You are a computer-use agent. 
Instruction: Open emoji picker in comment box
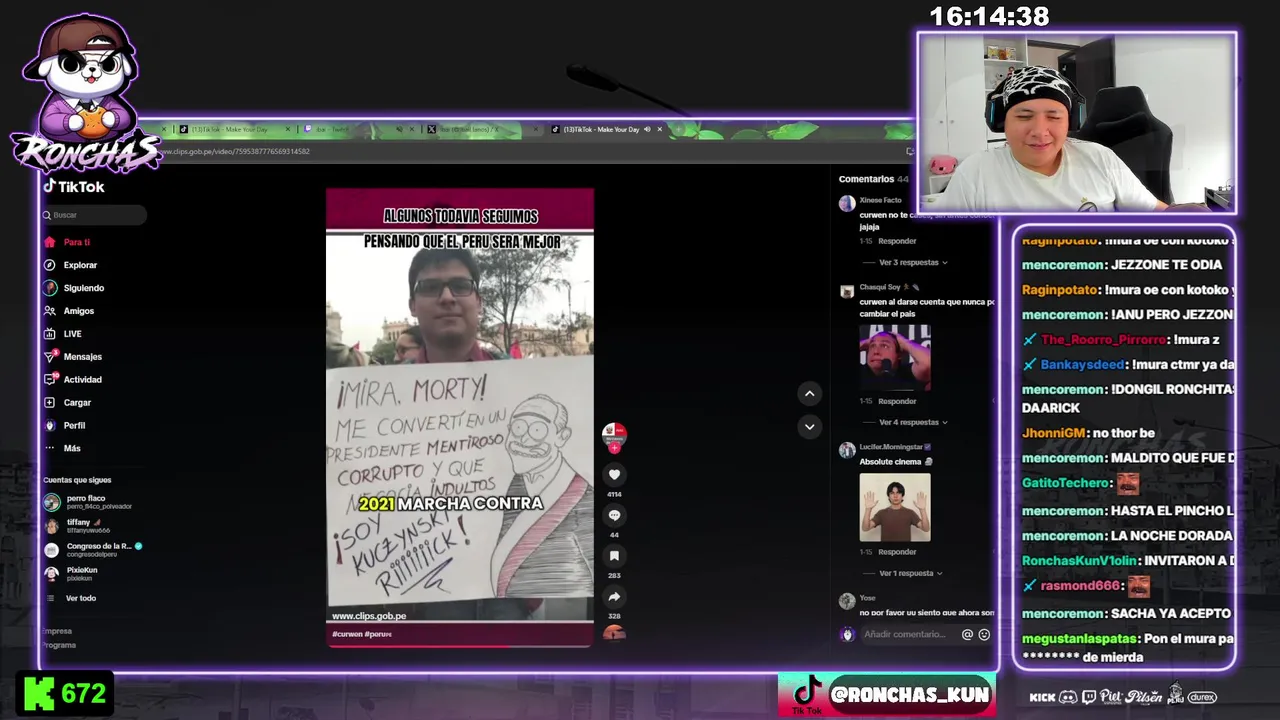[x=984, y=634]
